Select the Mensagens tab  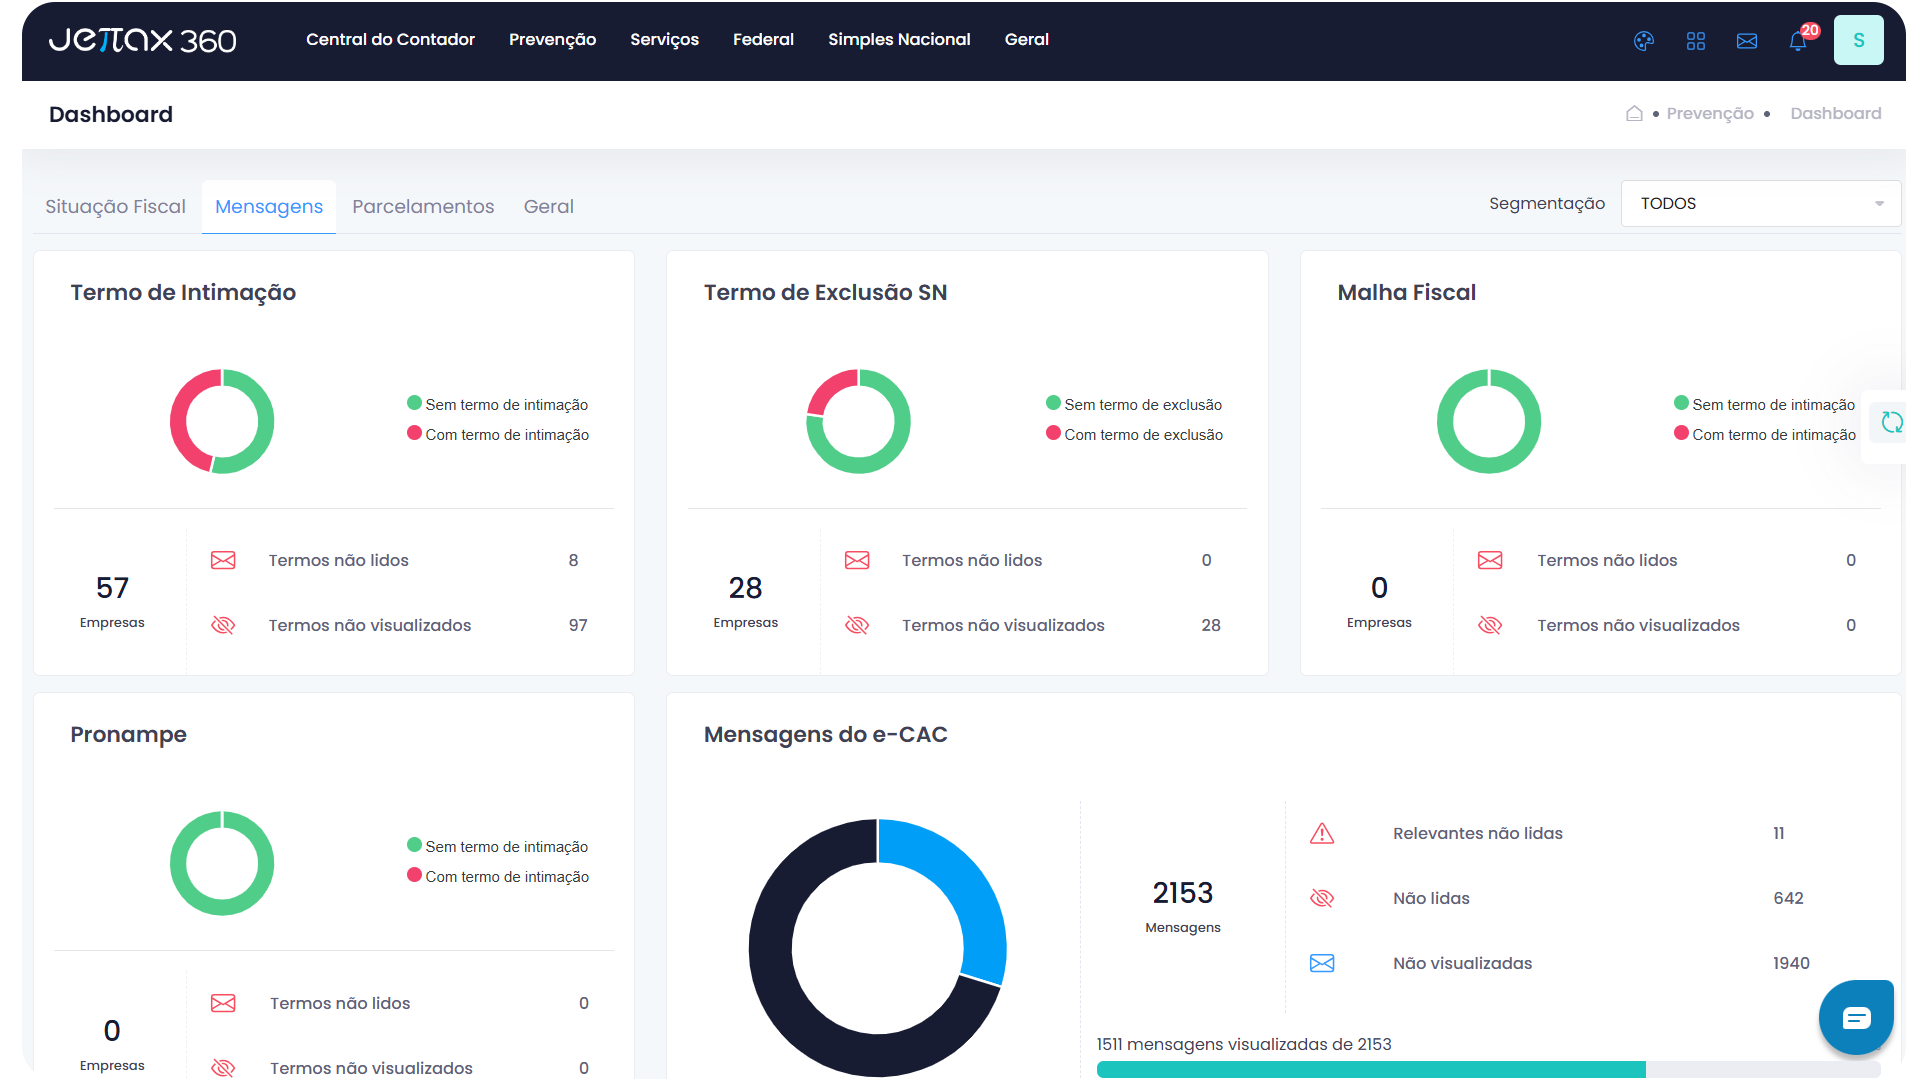269,206
